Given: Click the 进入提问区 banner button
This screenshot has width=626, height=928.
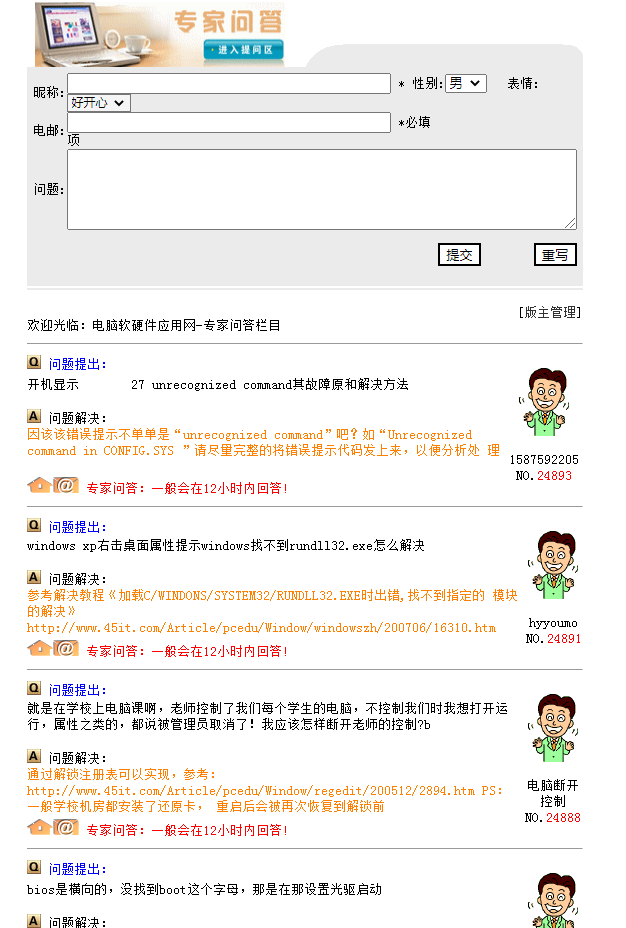Looking at the screenshot, I should pyautogui.click(x=243, y=50).
